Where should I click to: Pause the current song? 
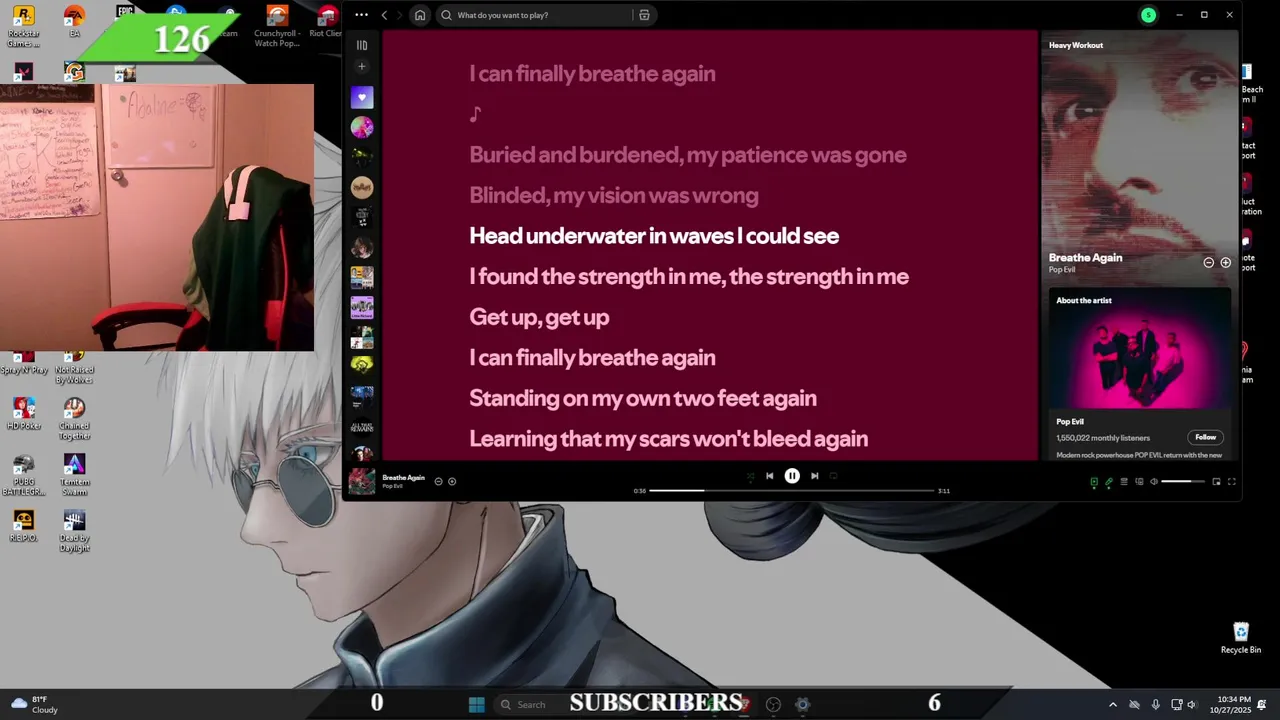point(792,476)
